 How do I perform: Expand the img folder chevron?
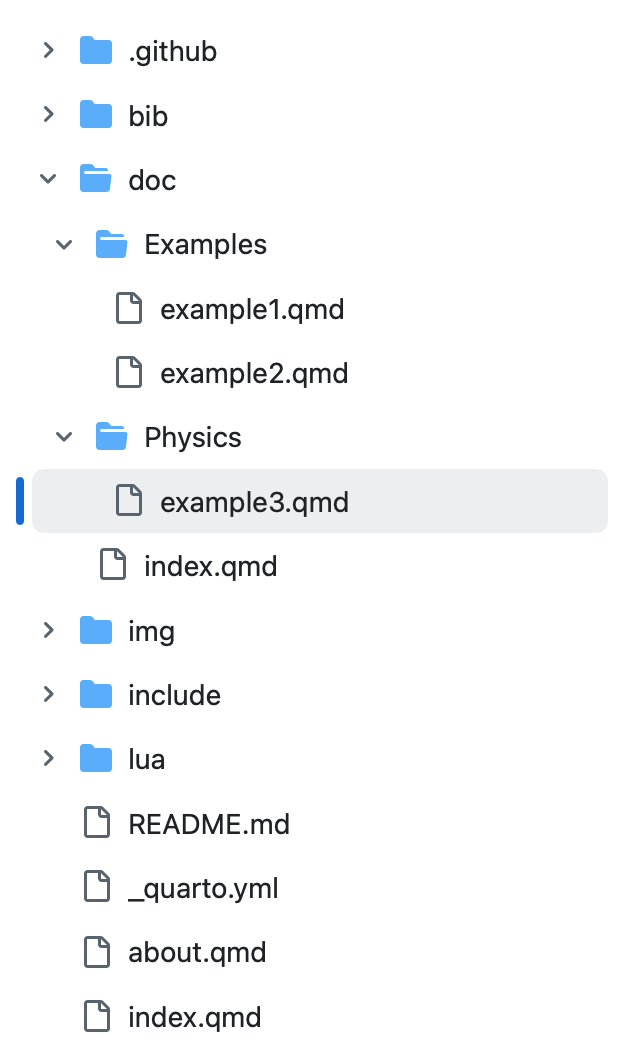coord(48,630)
